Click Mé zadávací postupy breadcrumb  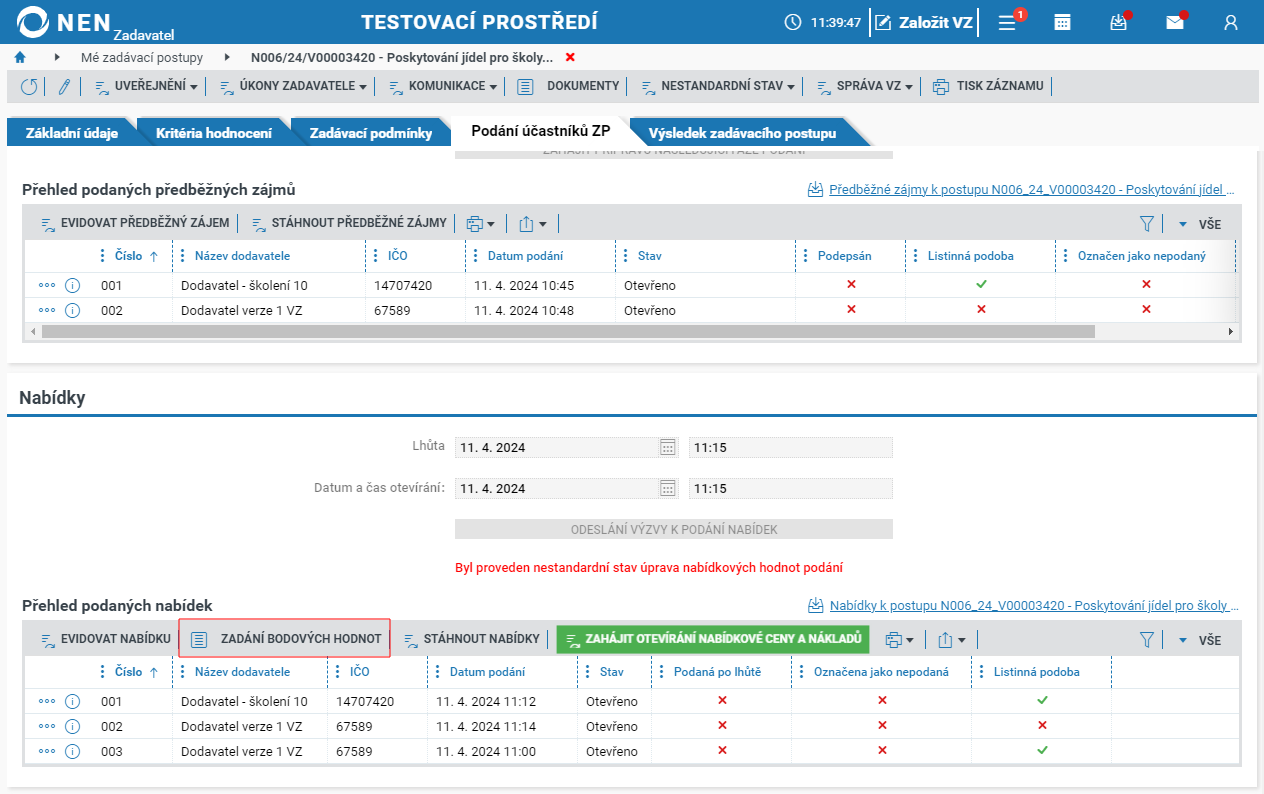142,58
